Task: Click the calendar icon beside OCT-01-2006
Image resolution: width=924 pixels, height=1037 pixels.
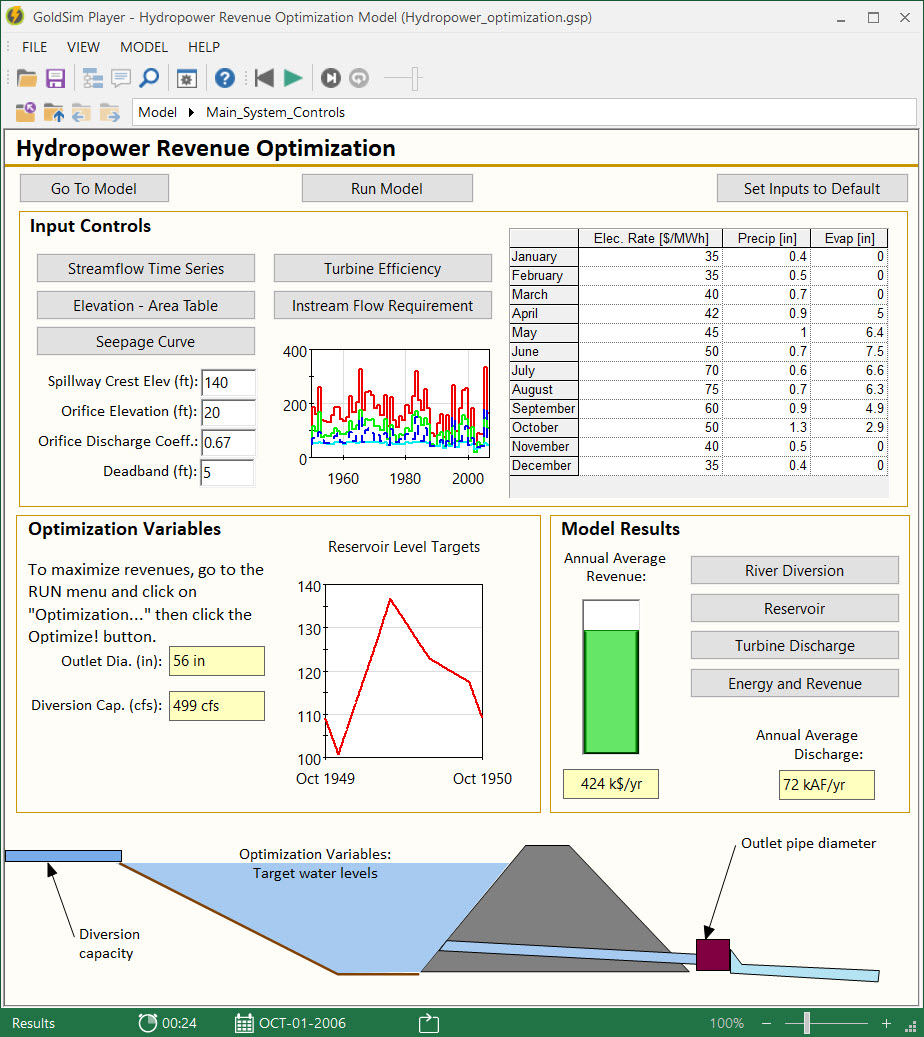Action: pyautogui.click(x=244, y=1023)
